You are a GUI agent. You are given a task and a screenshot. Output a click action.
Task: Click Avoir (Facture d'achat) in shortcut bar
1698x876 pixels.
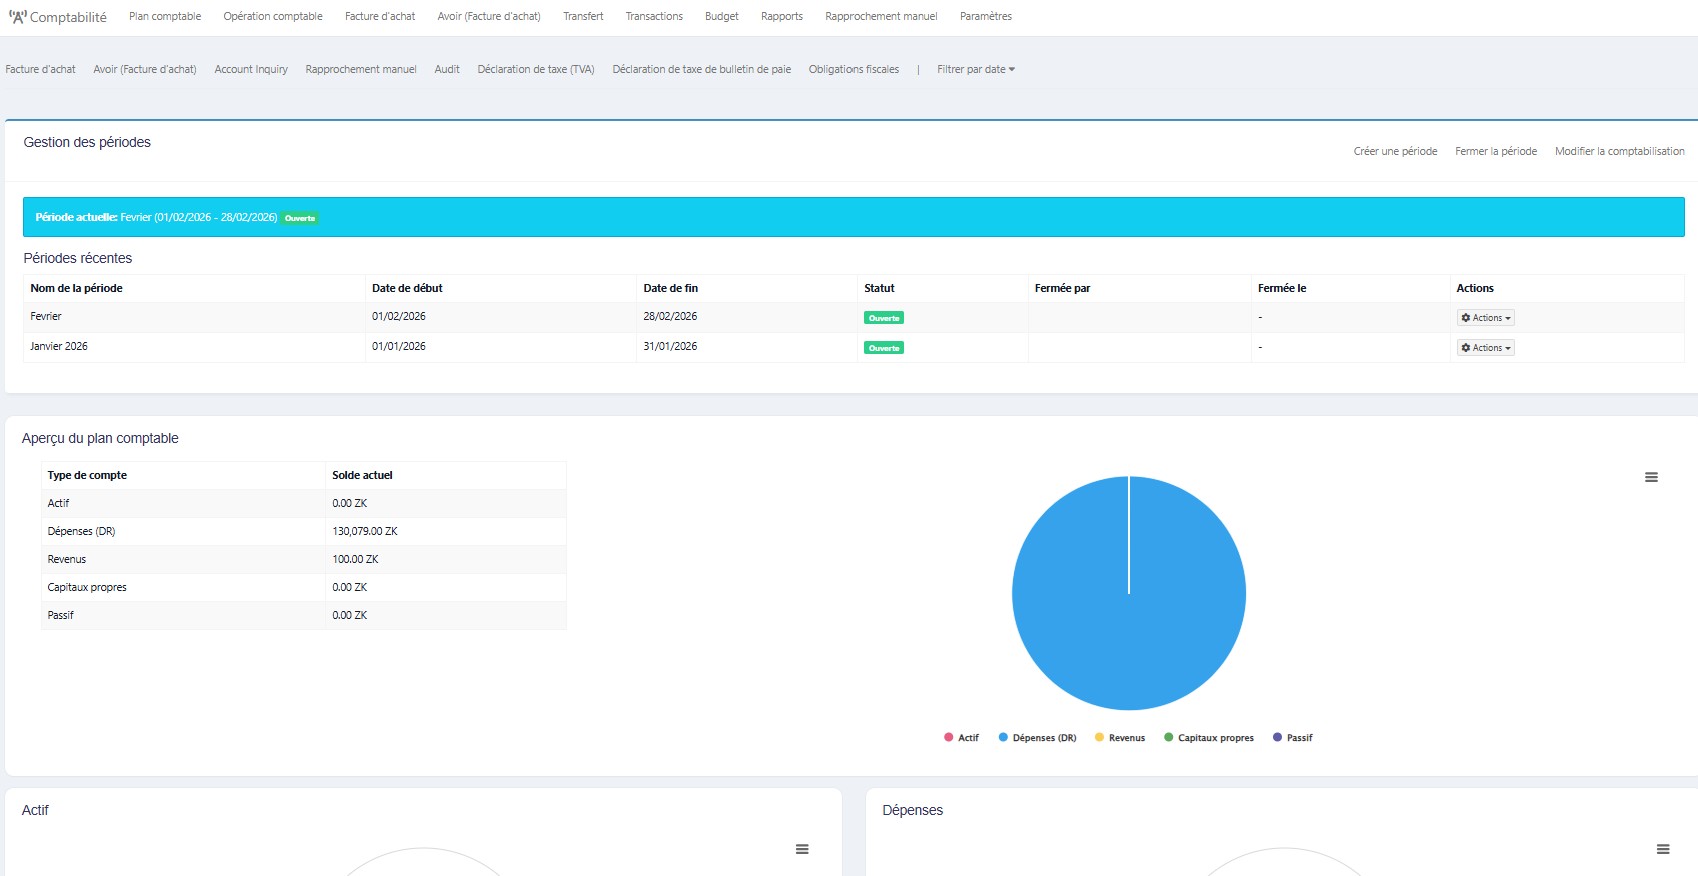[145, 70]
